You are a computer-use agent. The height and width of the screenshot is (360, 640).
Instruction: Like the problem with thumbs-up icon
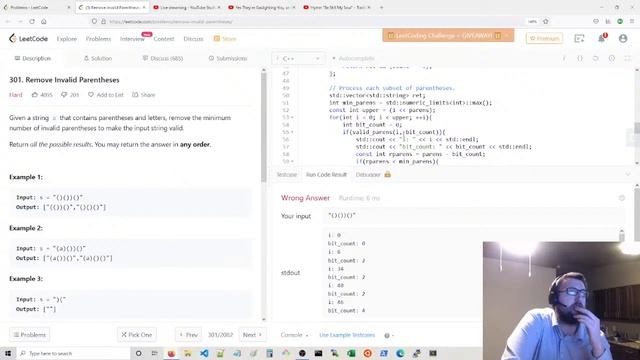tap(35, 95)
